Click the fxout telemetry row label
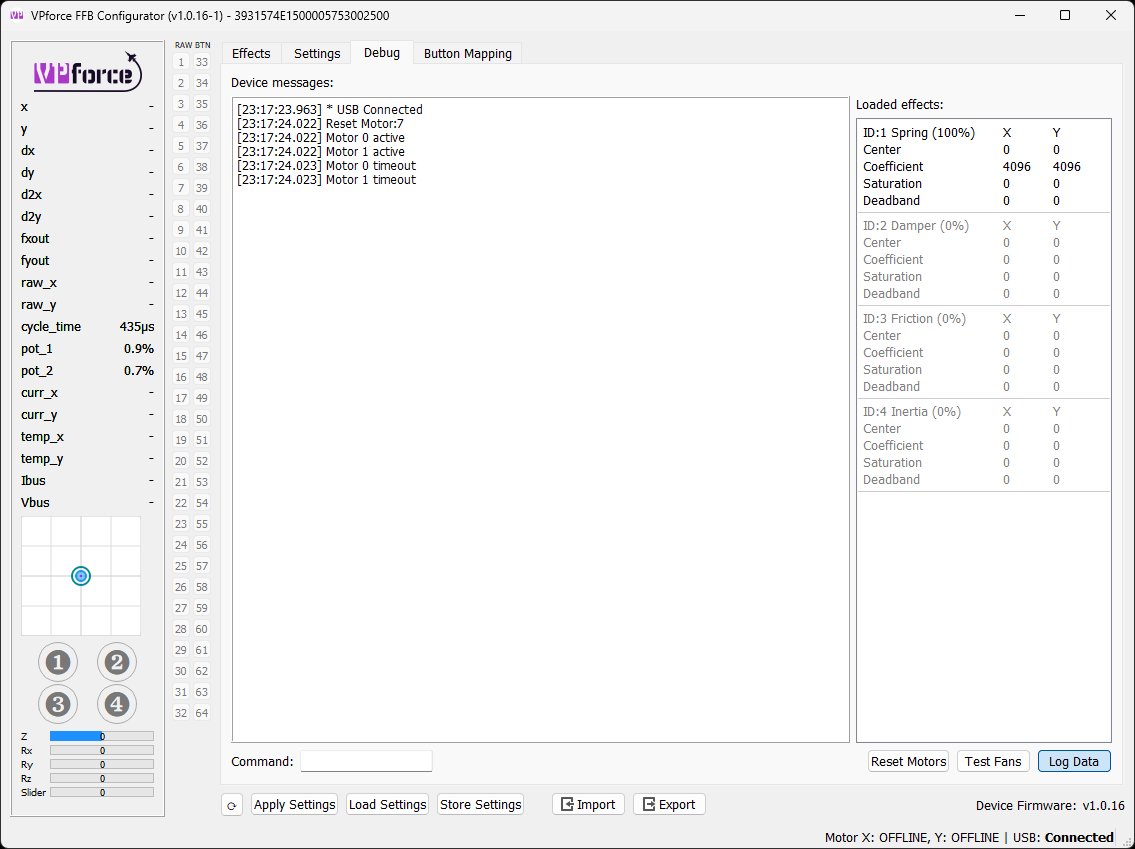The image size is (1135, 849). pyautogui.click(x=35, y=239)
